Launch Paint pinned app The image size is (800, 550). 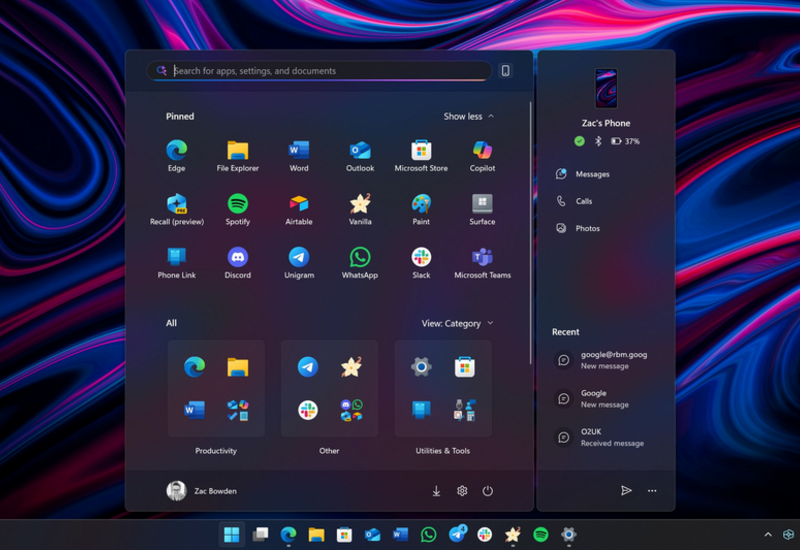(421, 209)
